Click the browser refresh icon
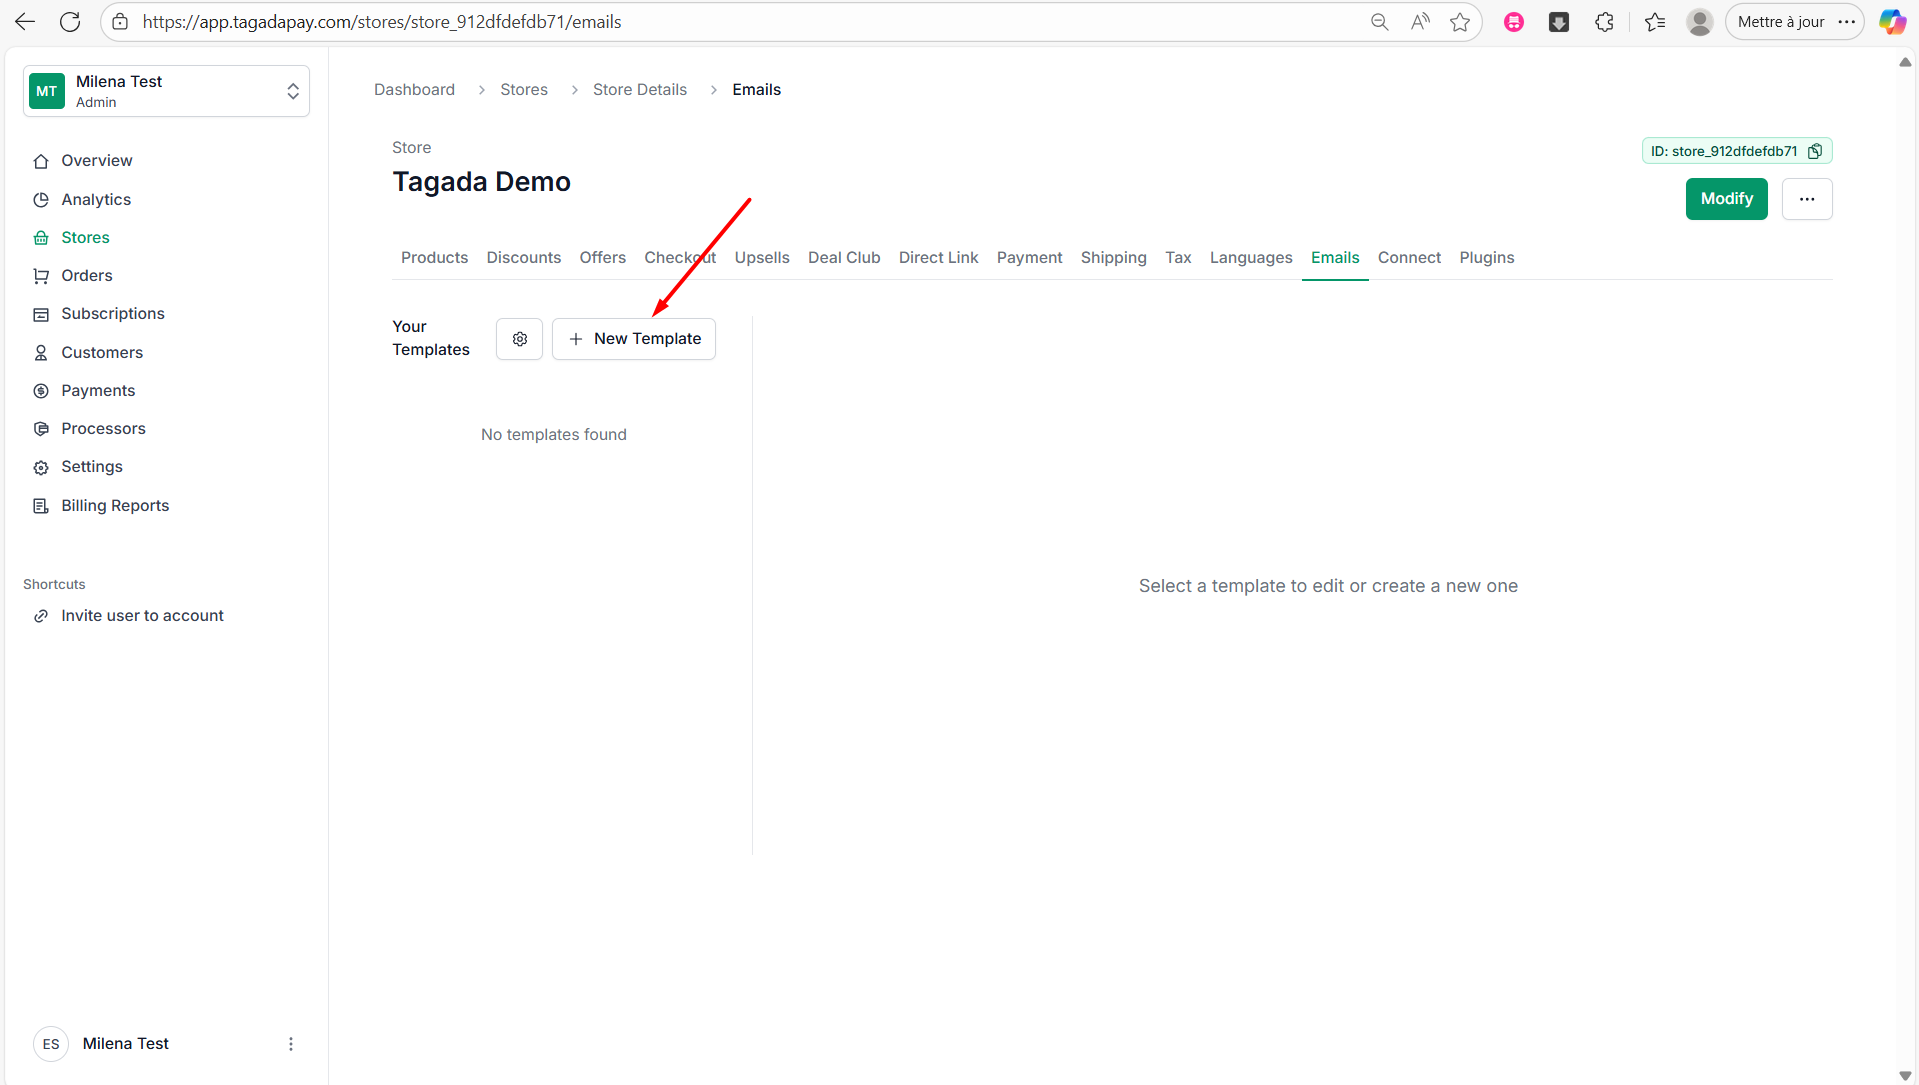This screenshot has width=1919, height=1085. click(x=70, y=22)
